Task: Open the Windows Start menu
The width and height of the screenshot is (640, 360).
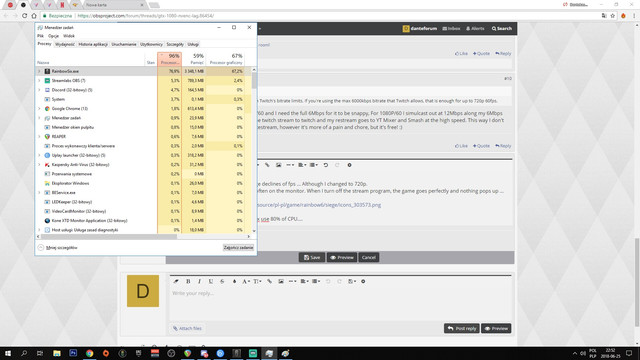Action: coord(8,353)
